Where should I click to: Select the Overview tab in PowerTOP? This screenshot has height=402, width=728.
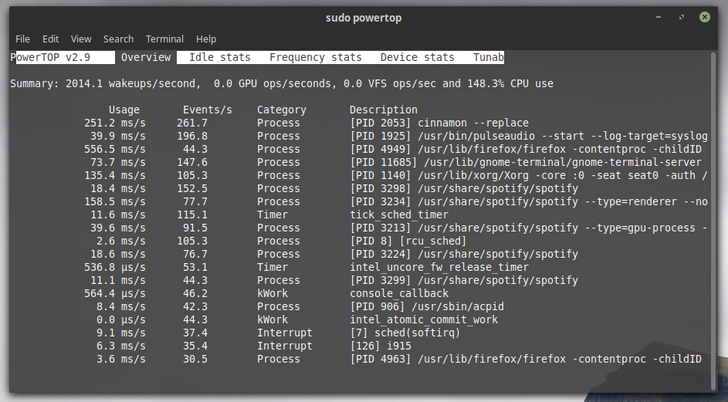pyautogui.click(x=146, y=58)
